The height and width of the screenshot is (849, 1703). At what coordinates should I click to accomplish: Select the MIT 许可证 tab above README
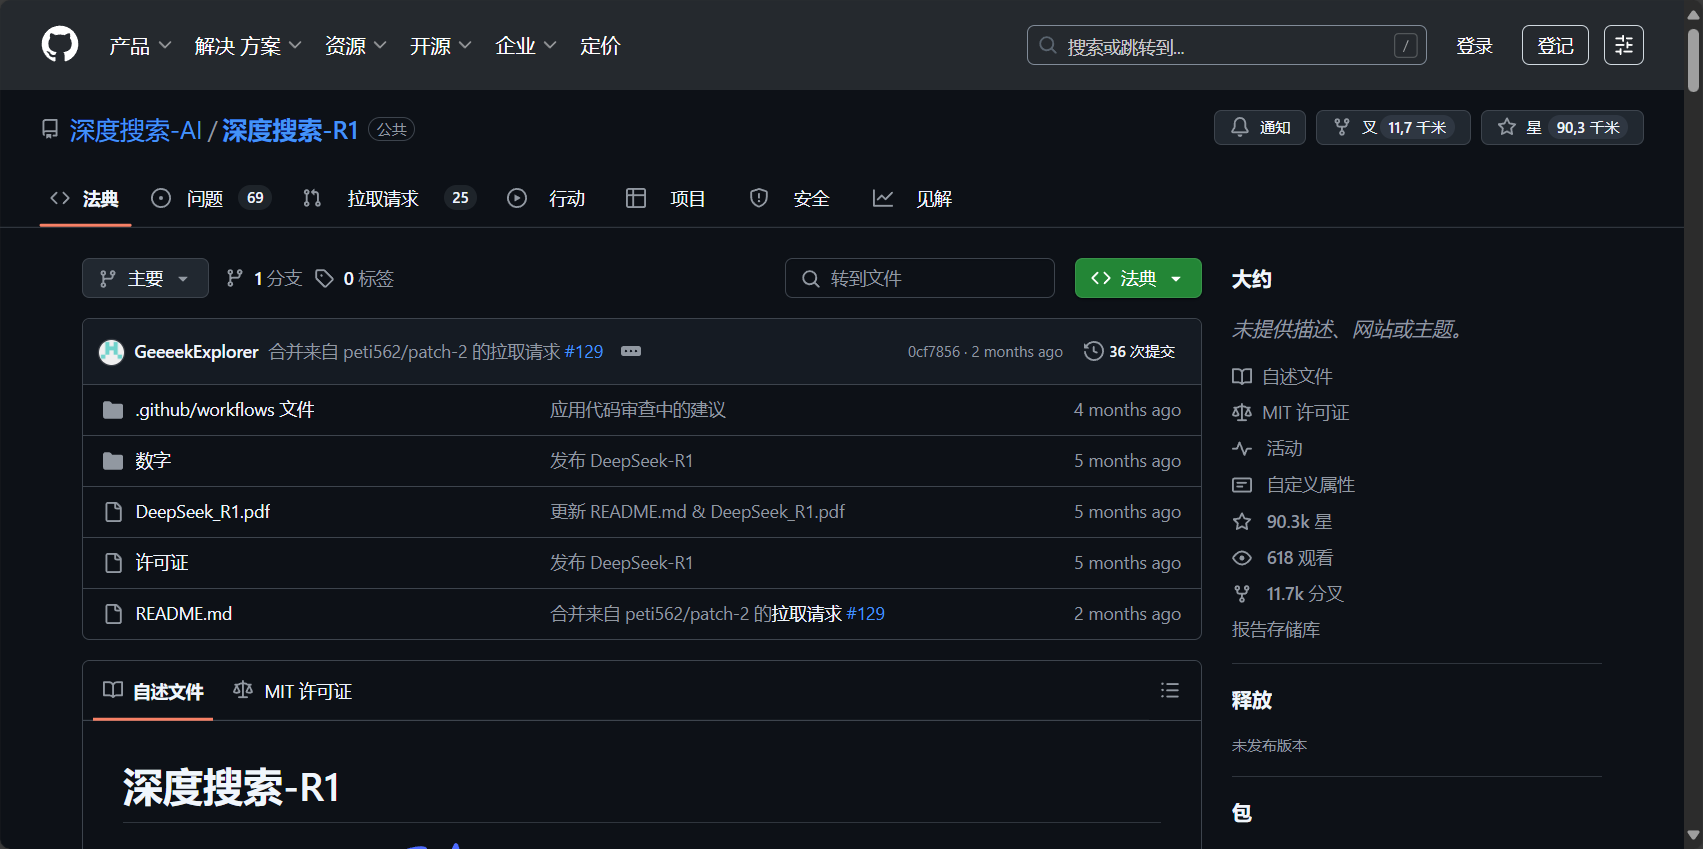(292, 691)
